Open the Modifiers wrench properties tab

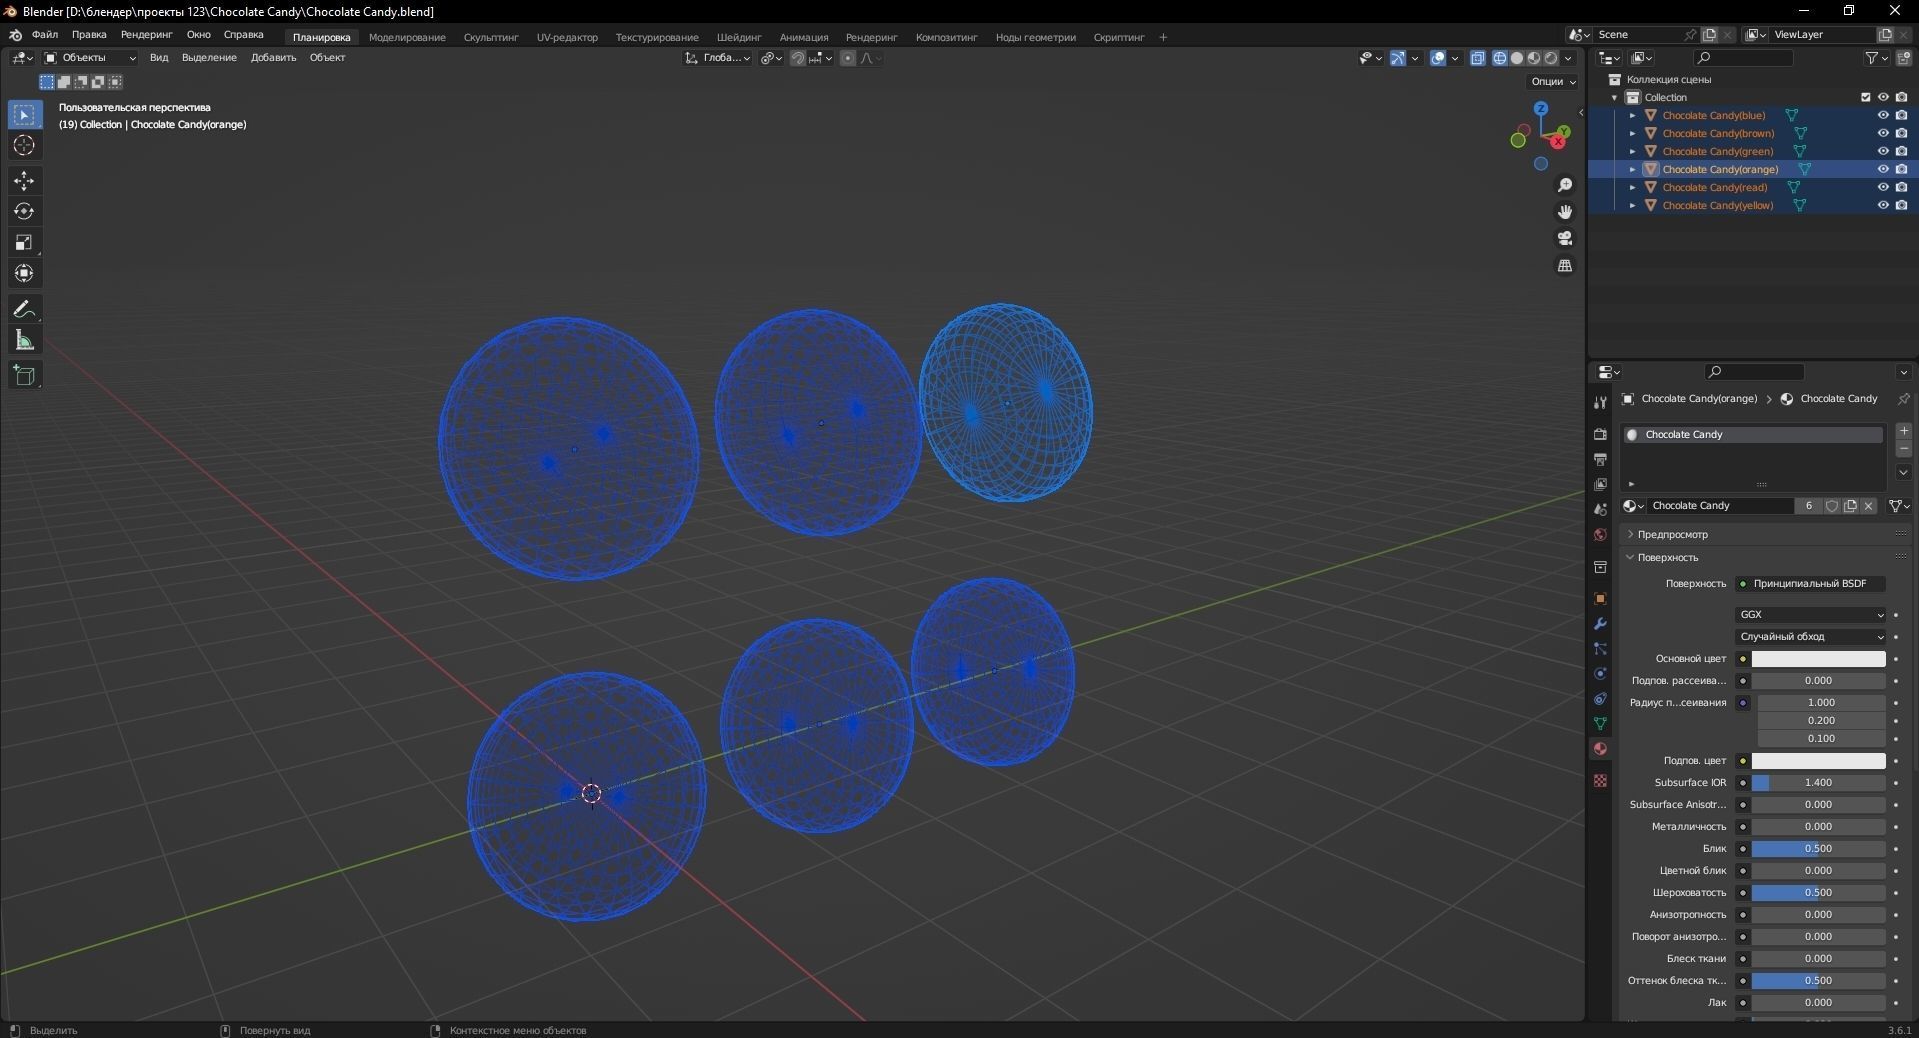coord(1600,623)
